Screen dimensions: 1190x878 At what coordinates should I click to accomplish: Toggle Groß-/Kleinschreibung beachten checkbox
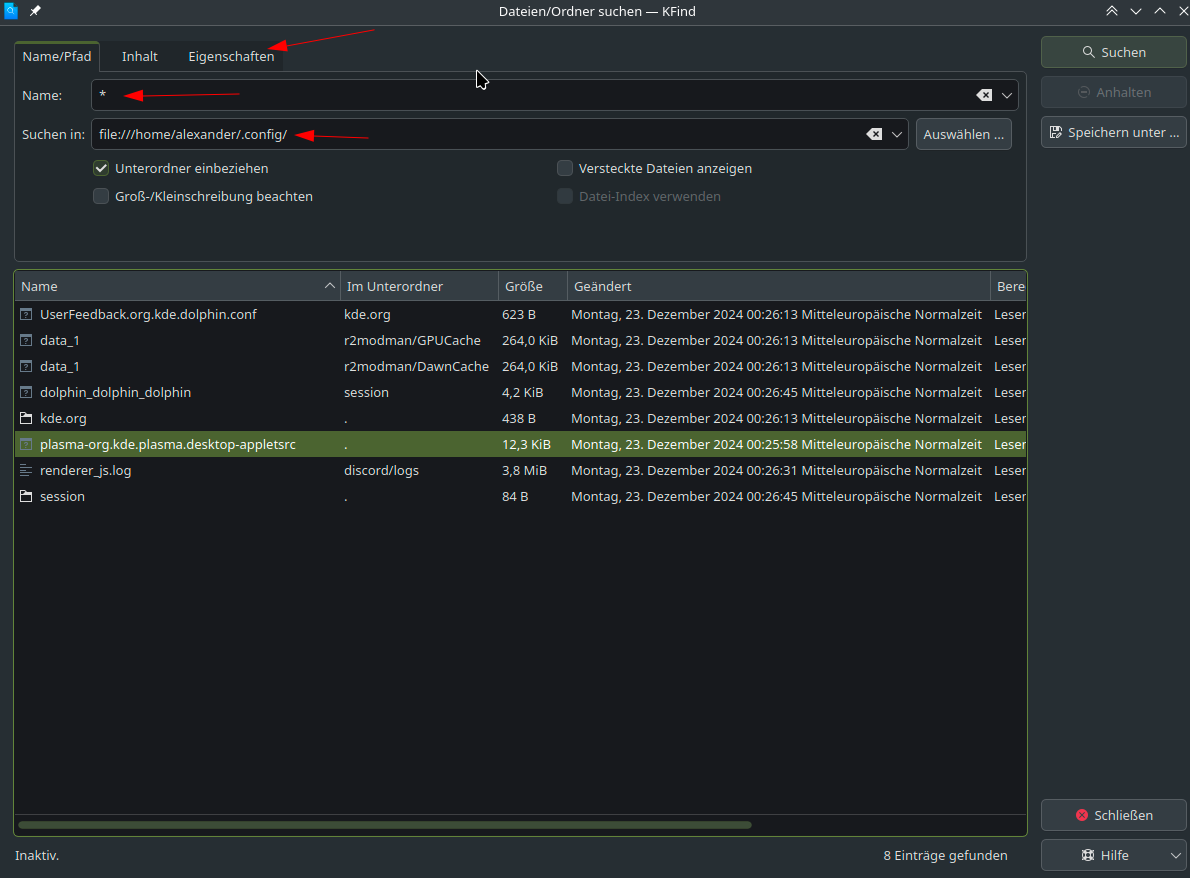[101, 197]
